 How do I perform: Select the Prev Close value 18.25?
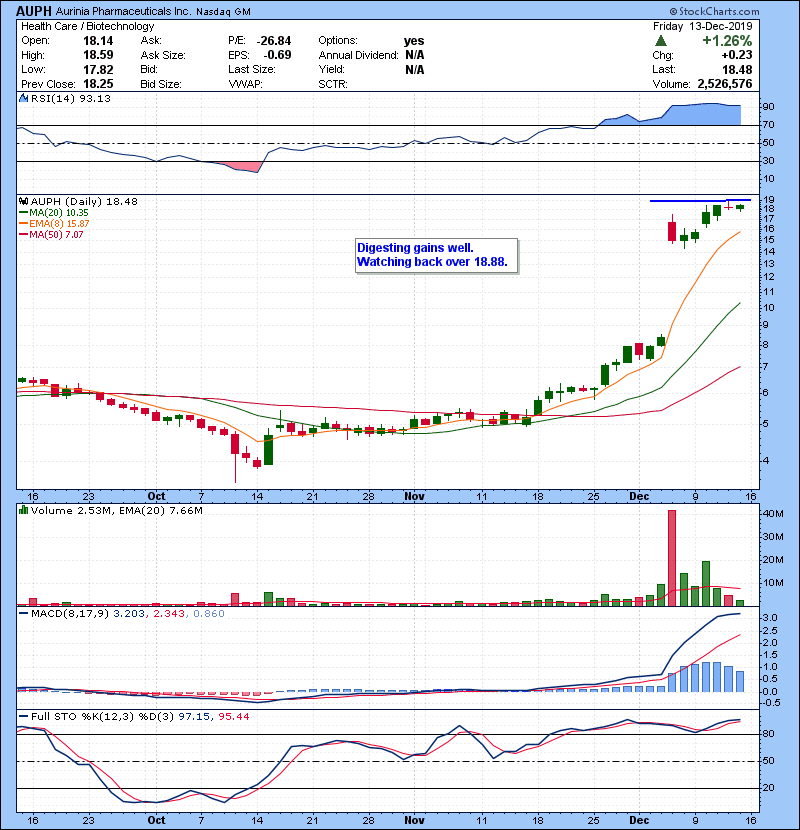click(98, 84)
